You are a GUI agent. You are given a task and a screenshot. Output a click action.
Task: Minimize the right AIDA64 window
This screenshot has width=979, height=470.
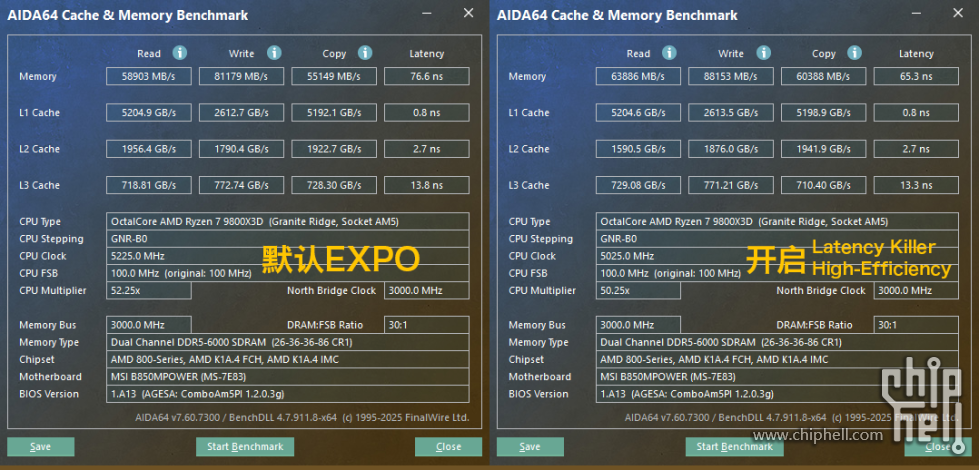917,13
